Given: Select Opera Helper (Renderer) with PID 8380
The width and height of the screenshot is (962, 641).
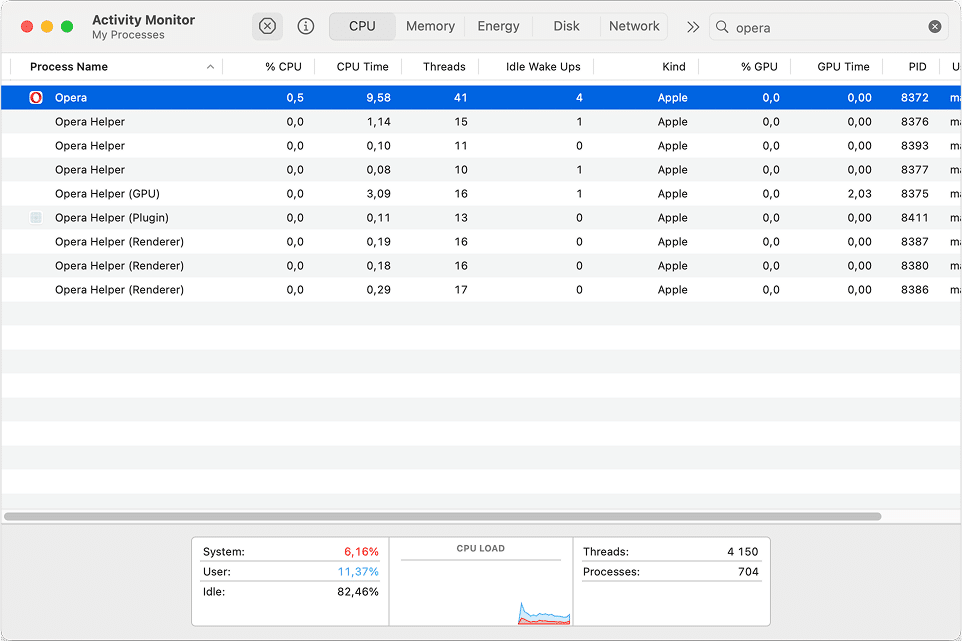Looking at the screenshot, I should (481, 266).
